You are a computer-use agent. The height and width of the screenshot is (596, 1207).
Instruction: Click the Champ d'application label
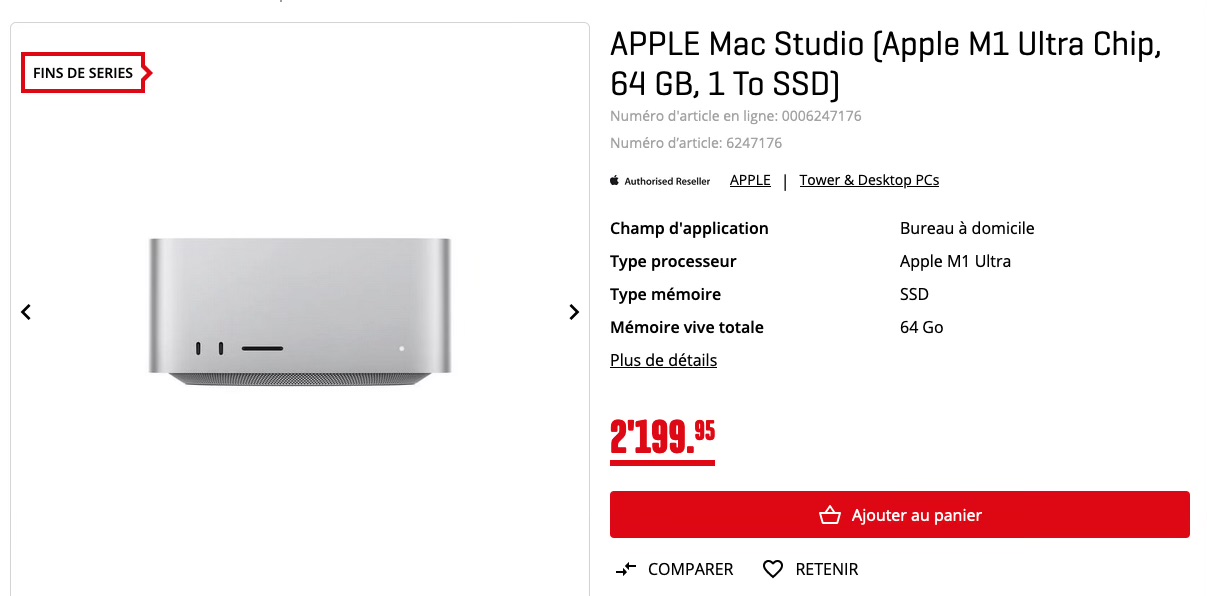click(689, 228)
